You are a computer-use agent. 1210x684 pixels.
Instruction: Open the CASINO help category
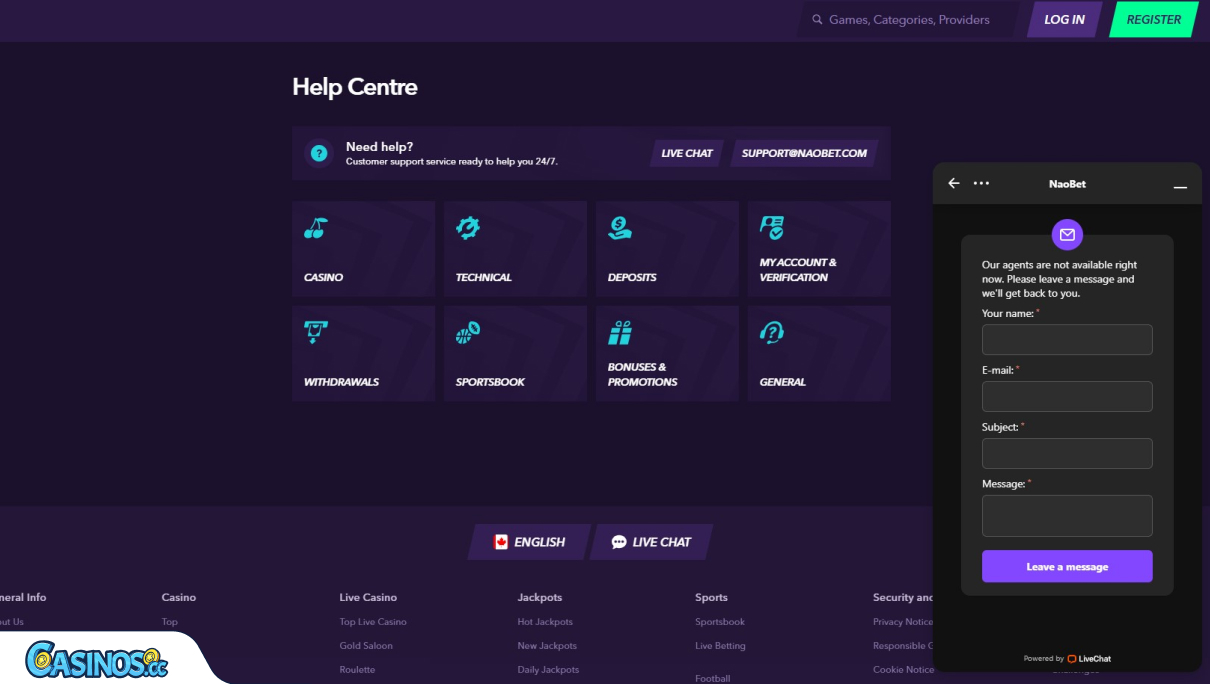click(x=363, y=249)
